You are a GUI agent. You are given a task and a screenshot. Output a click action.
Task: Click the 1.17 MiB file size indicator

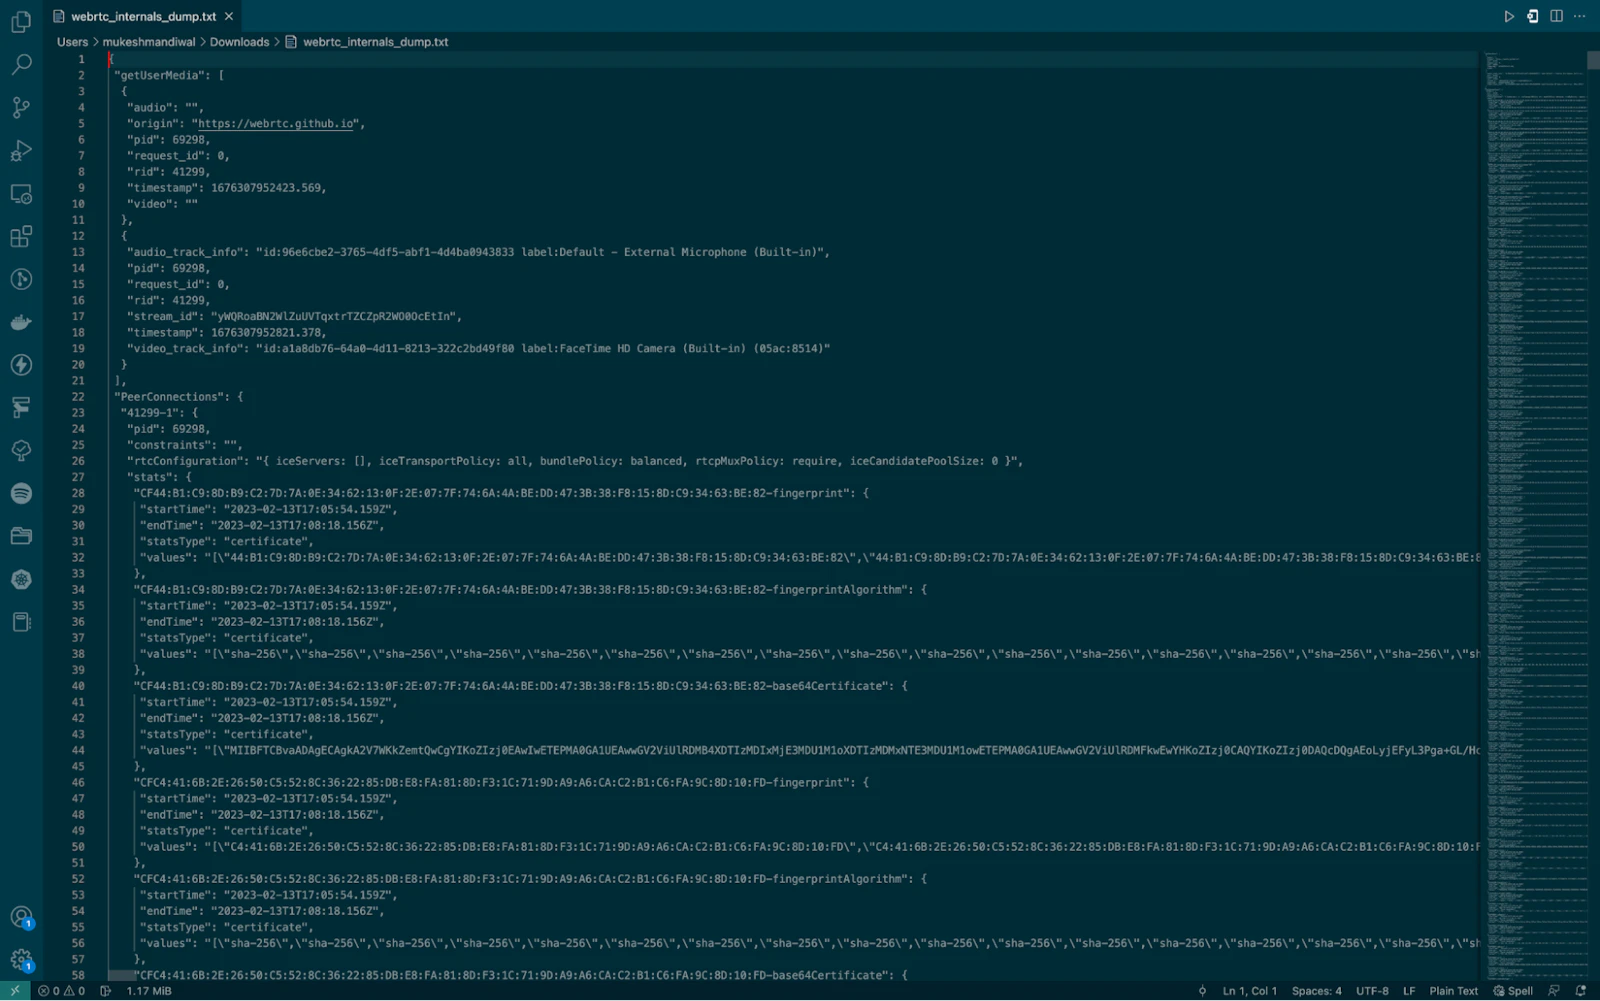tap(149, 991)
